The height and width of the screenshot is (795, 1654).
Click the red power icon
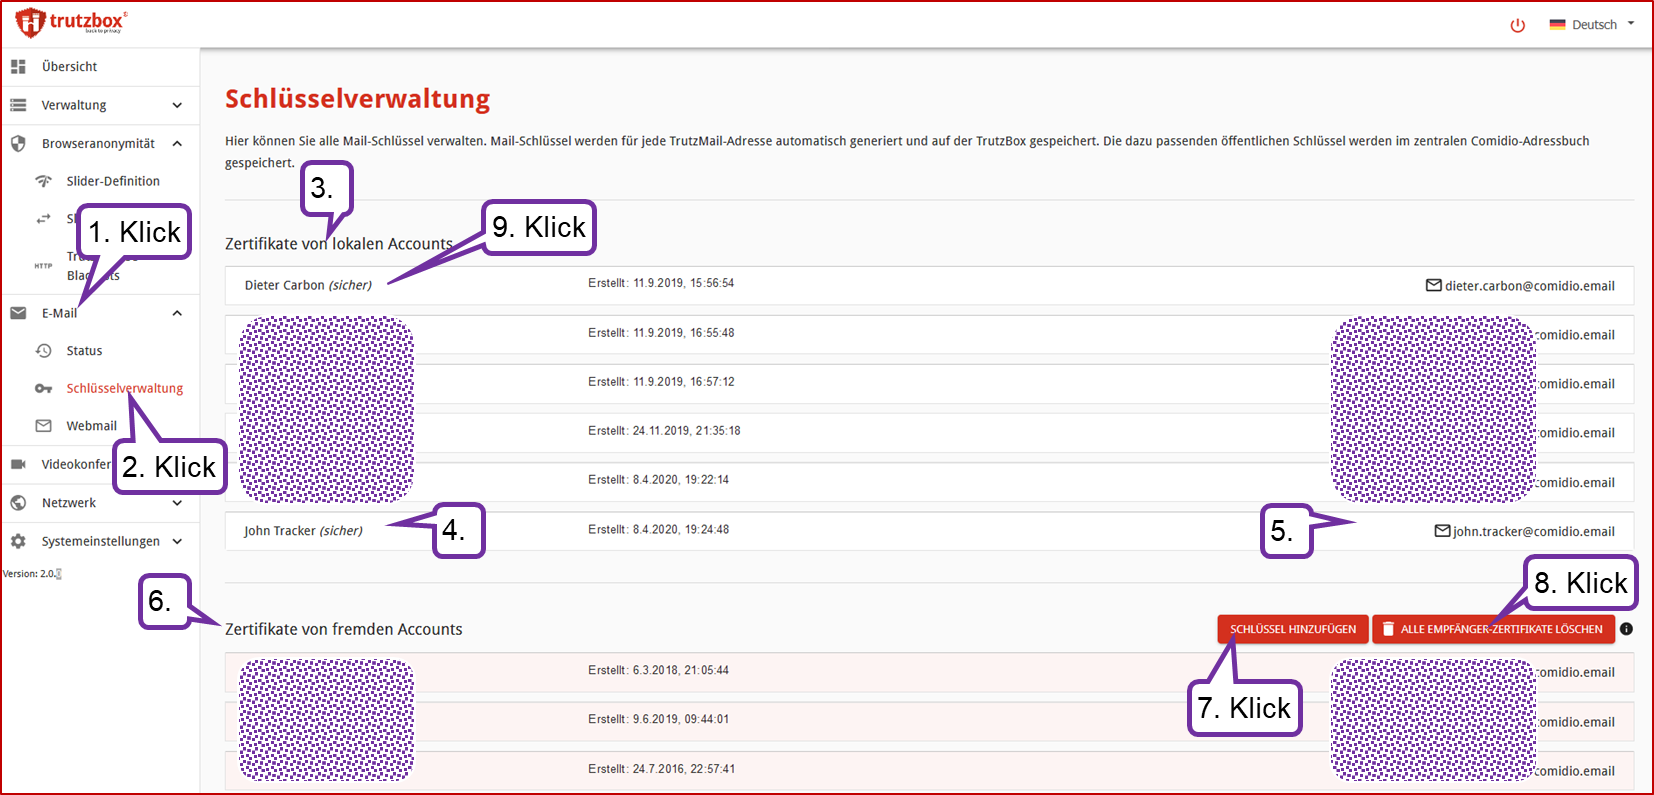click(1517, 25)
